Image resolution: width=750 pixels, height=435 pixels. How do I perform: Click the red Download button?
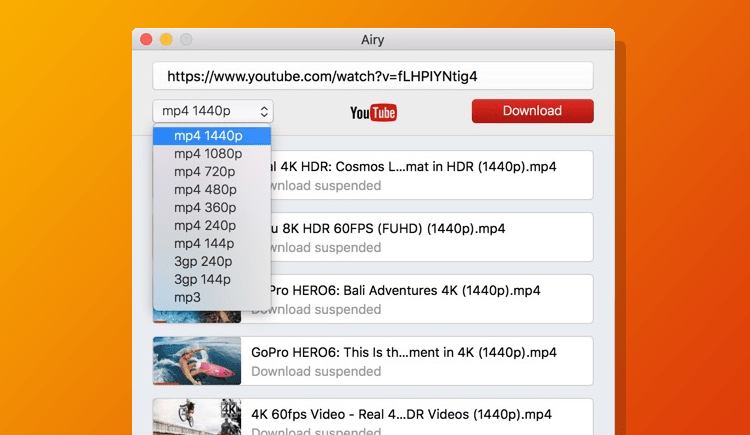click(532, 111)
